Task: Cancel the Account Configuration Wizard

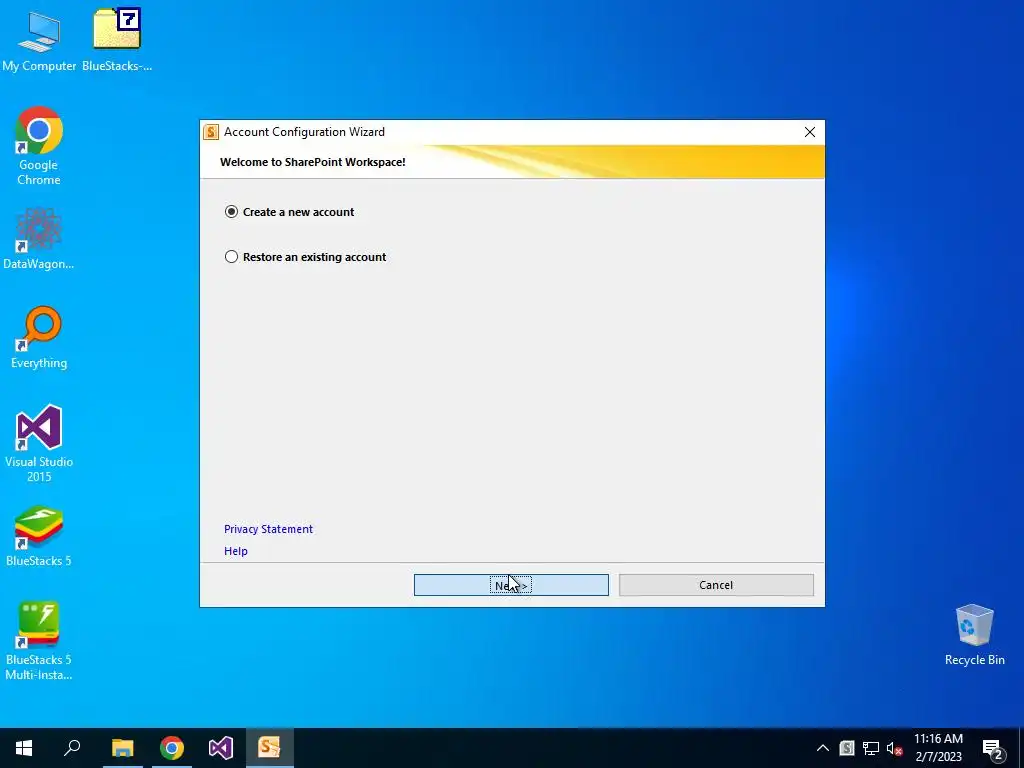Action: pyautogui.click(x=716, y=585)
